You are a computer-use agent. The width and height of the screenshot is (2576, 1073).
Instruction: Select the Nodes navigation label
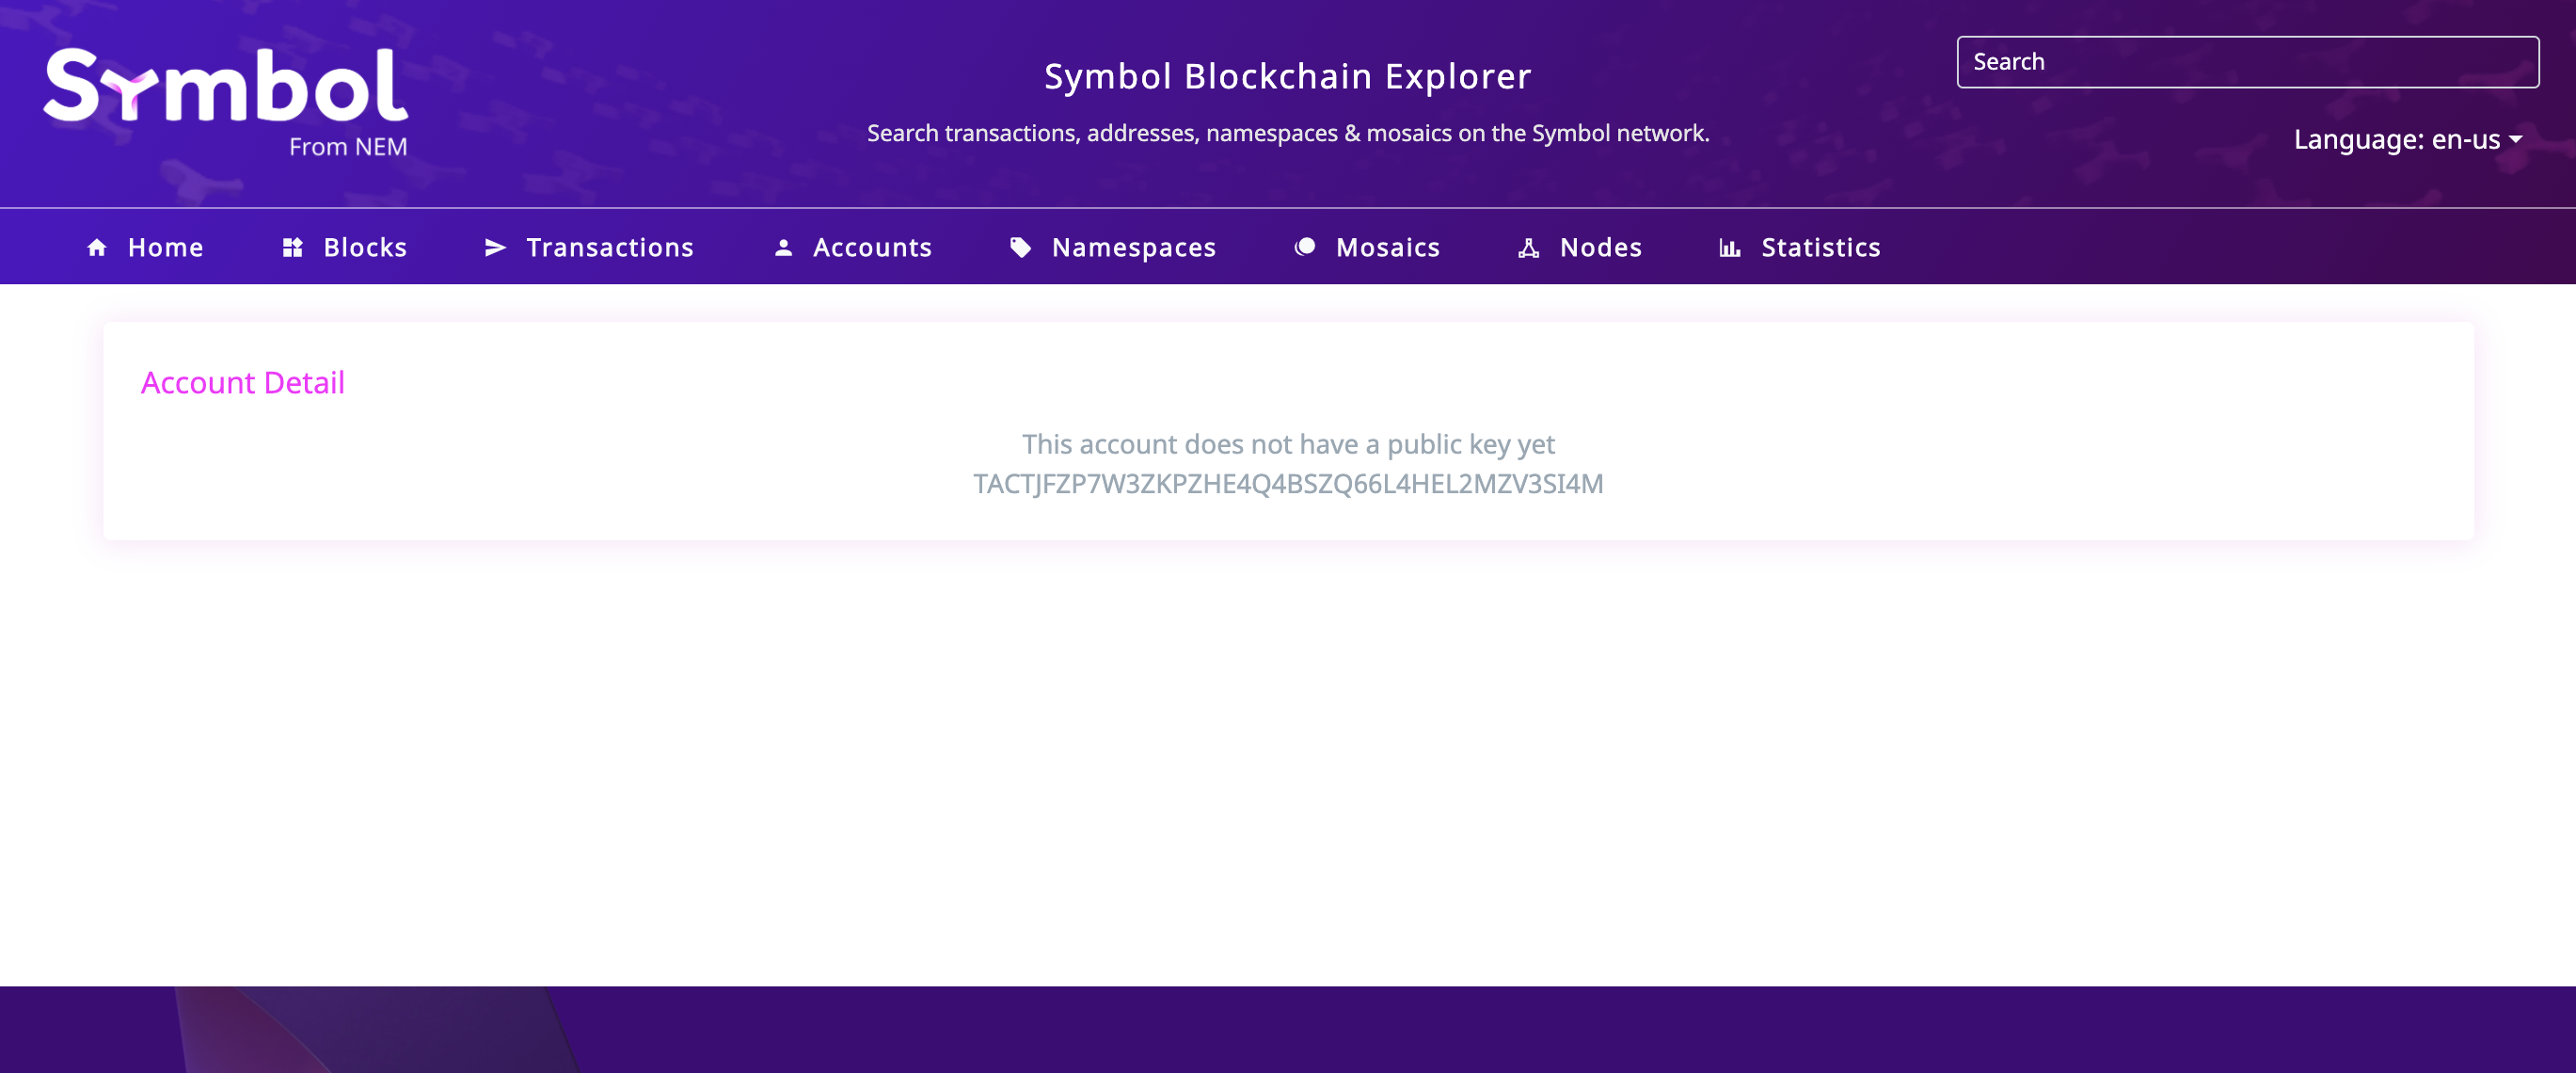[x=1600, y=247]
